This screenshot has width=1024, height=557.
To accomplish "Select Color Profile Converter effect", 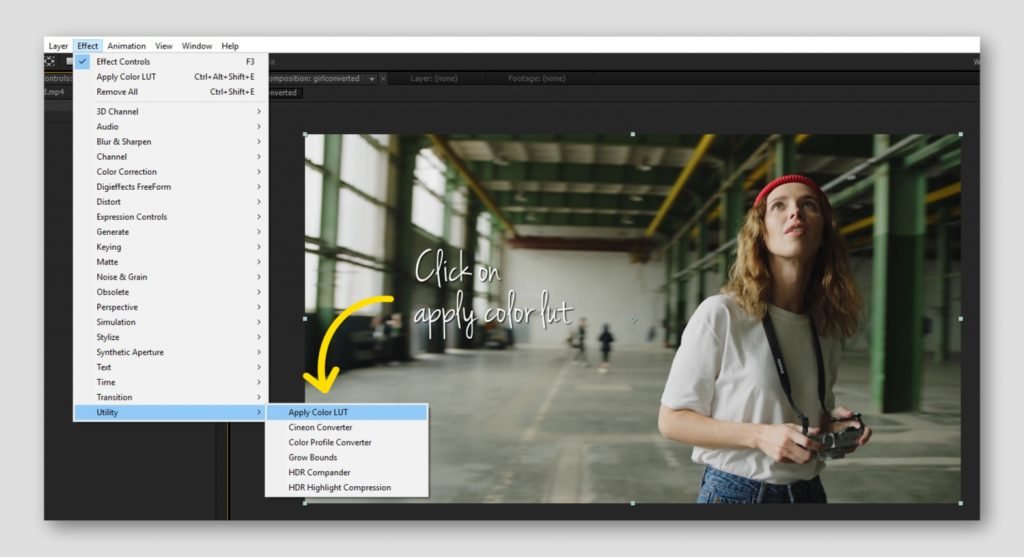I will [330, 442].
